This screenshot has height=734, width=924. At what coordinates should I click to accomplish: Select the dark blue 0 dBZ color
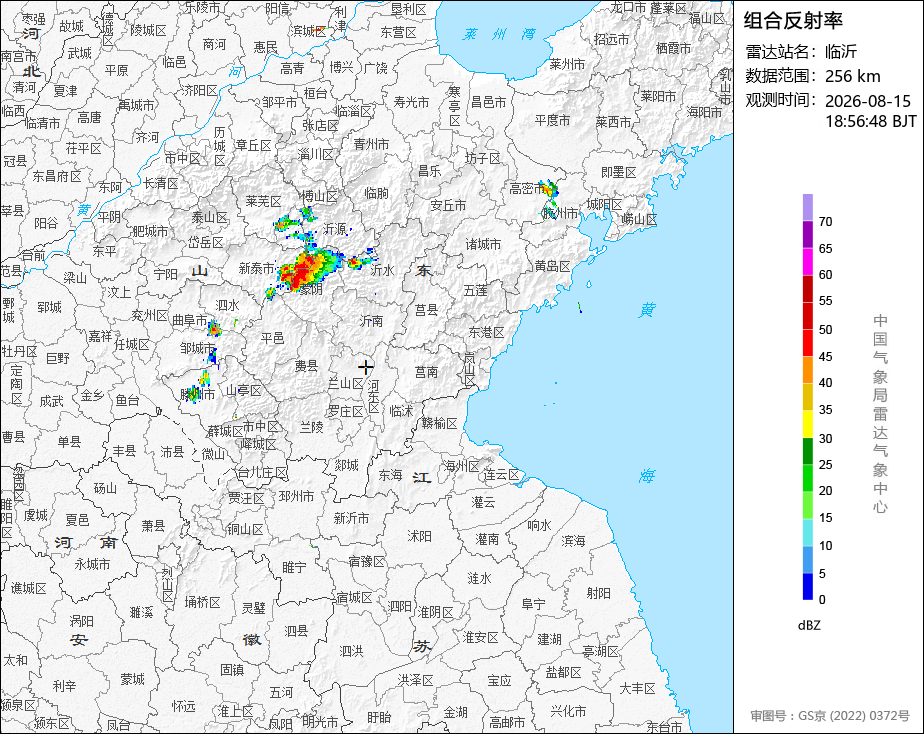(x=807, y=587)
